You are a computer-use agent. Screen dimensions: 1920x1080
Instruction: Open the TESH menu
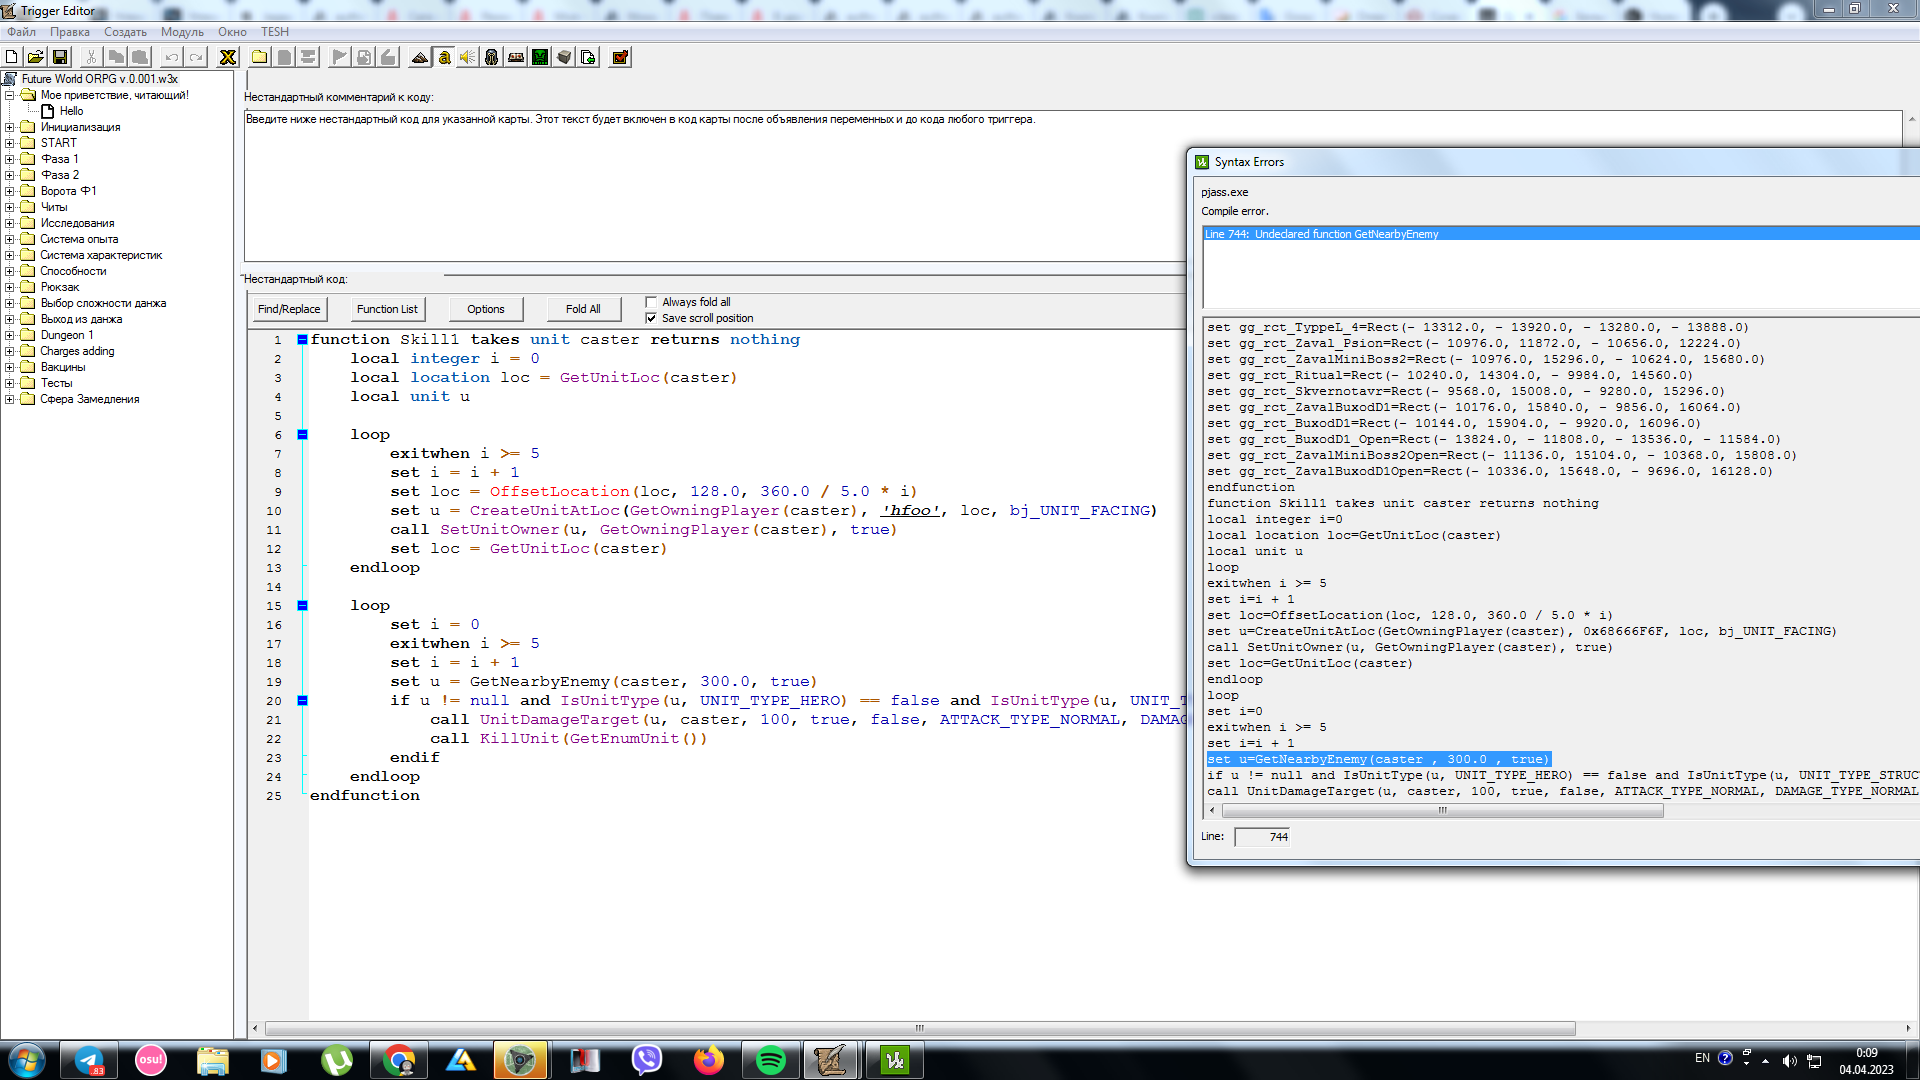tap(275, 32)
